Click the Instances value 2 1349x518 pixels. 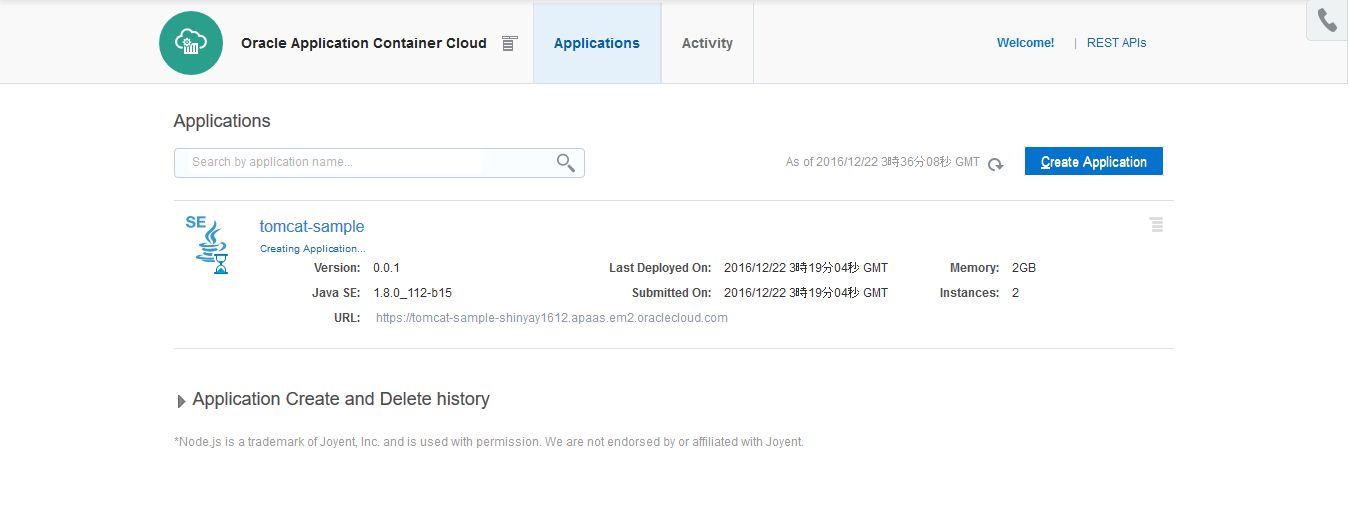coord(1015,293)
